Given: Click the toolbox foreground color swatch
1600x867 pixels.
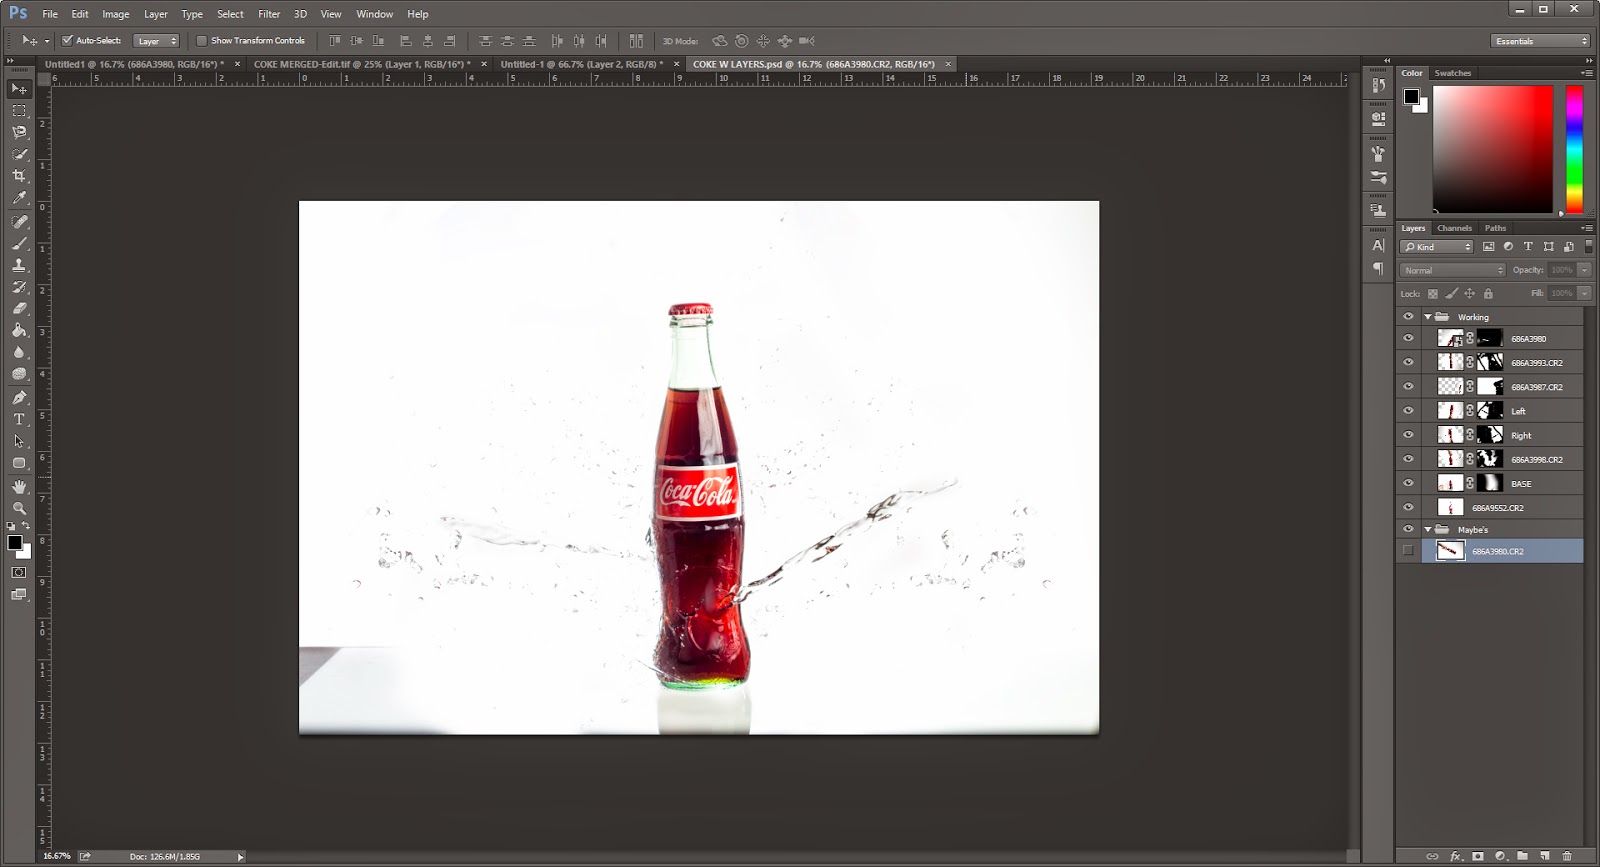Looking at the screenshot, I should click(14, 542).
